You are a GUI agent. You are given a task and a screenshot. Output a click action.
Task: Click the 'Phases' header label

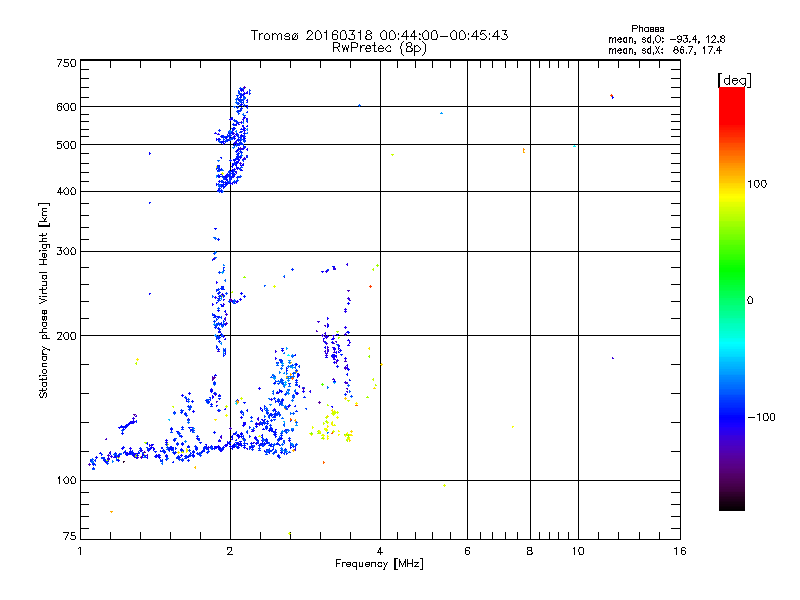coord(647,29)
